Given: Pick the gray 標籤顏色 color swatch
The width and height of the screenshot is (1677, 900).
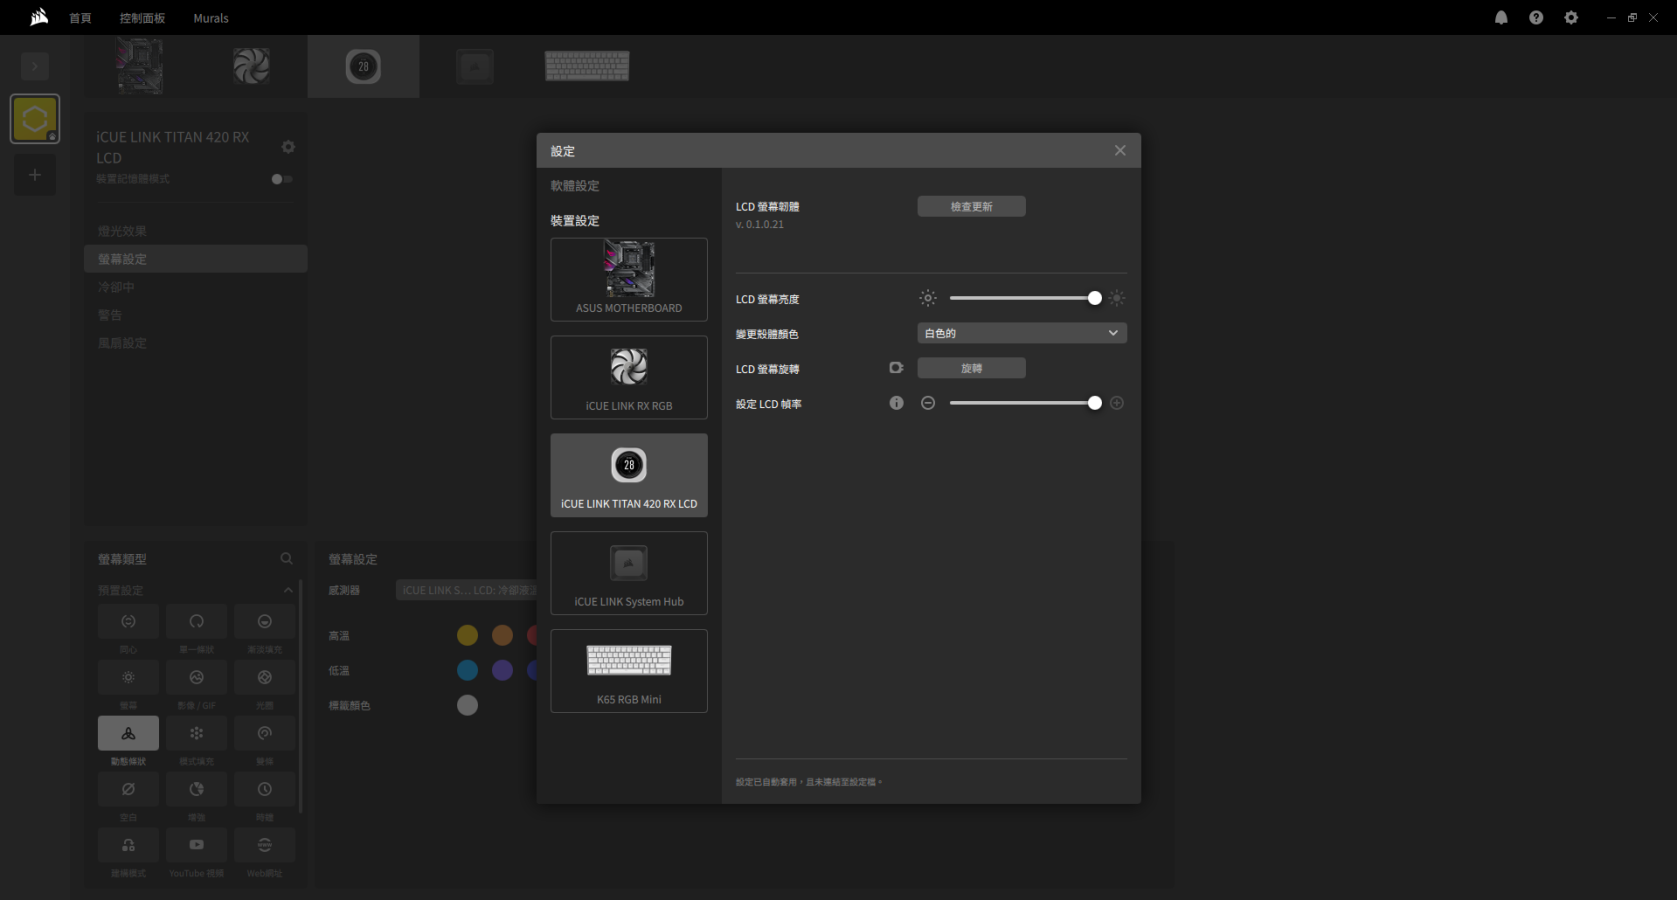Looking at the screenshot, I should pyautogui.click(x=467, y=705).
